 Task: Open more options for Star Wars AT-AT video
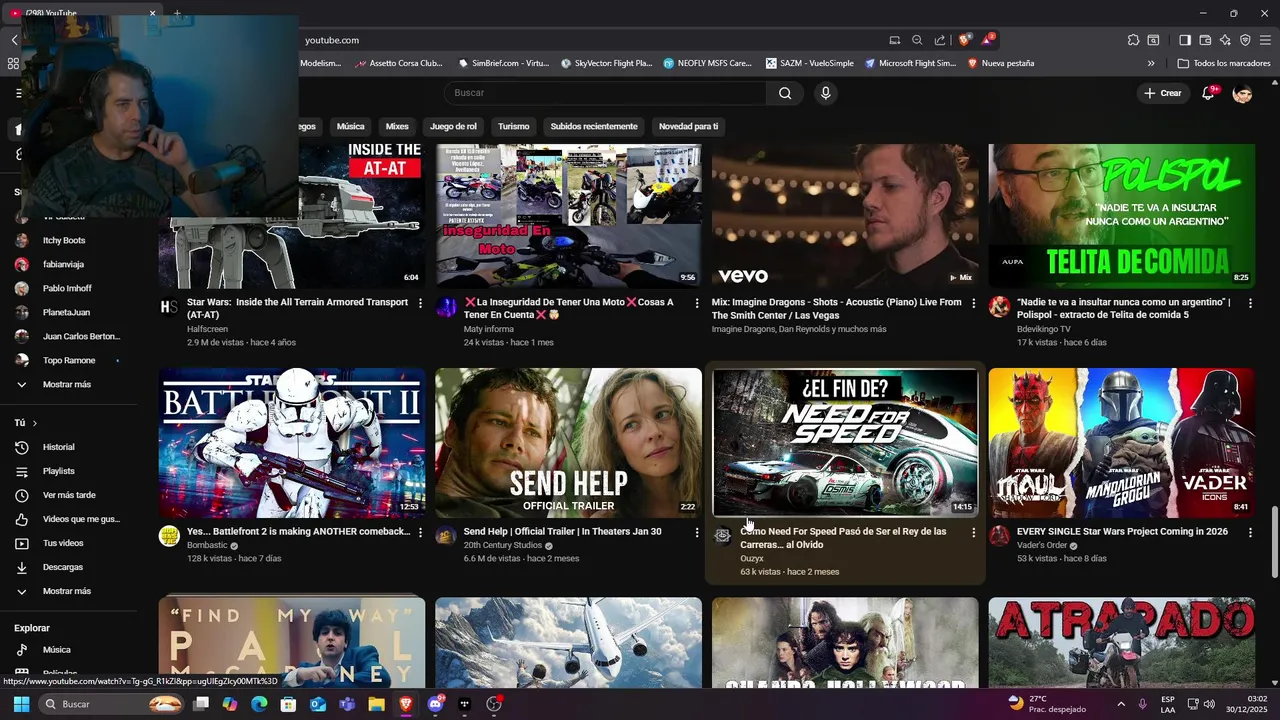point(420,303)
